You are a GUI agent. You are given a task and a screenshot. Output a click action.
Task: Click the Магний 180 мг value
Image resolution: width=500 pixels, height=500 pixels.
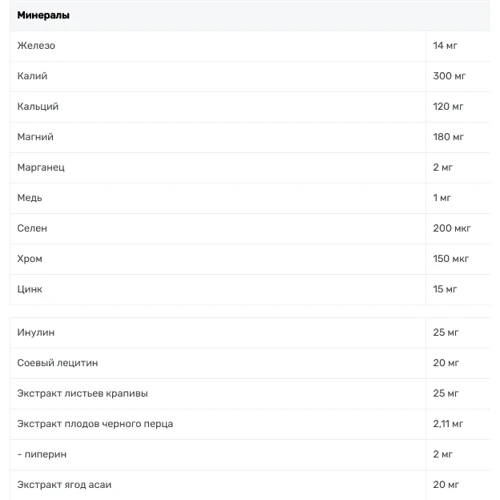448,137
